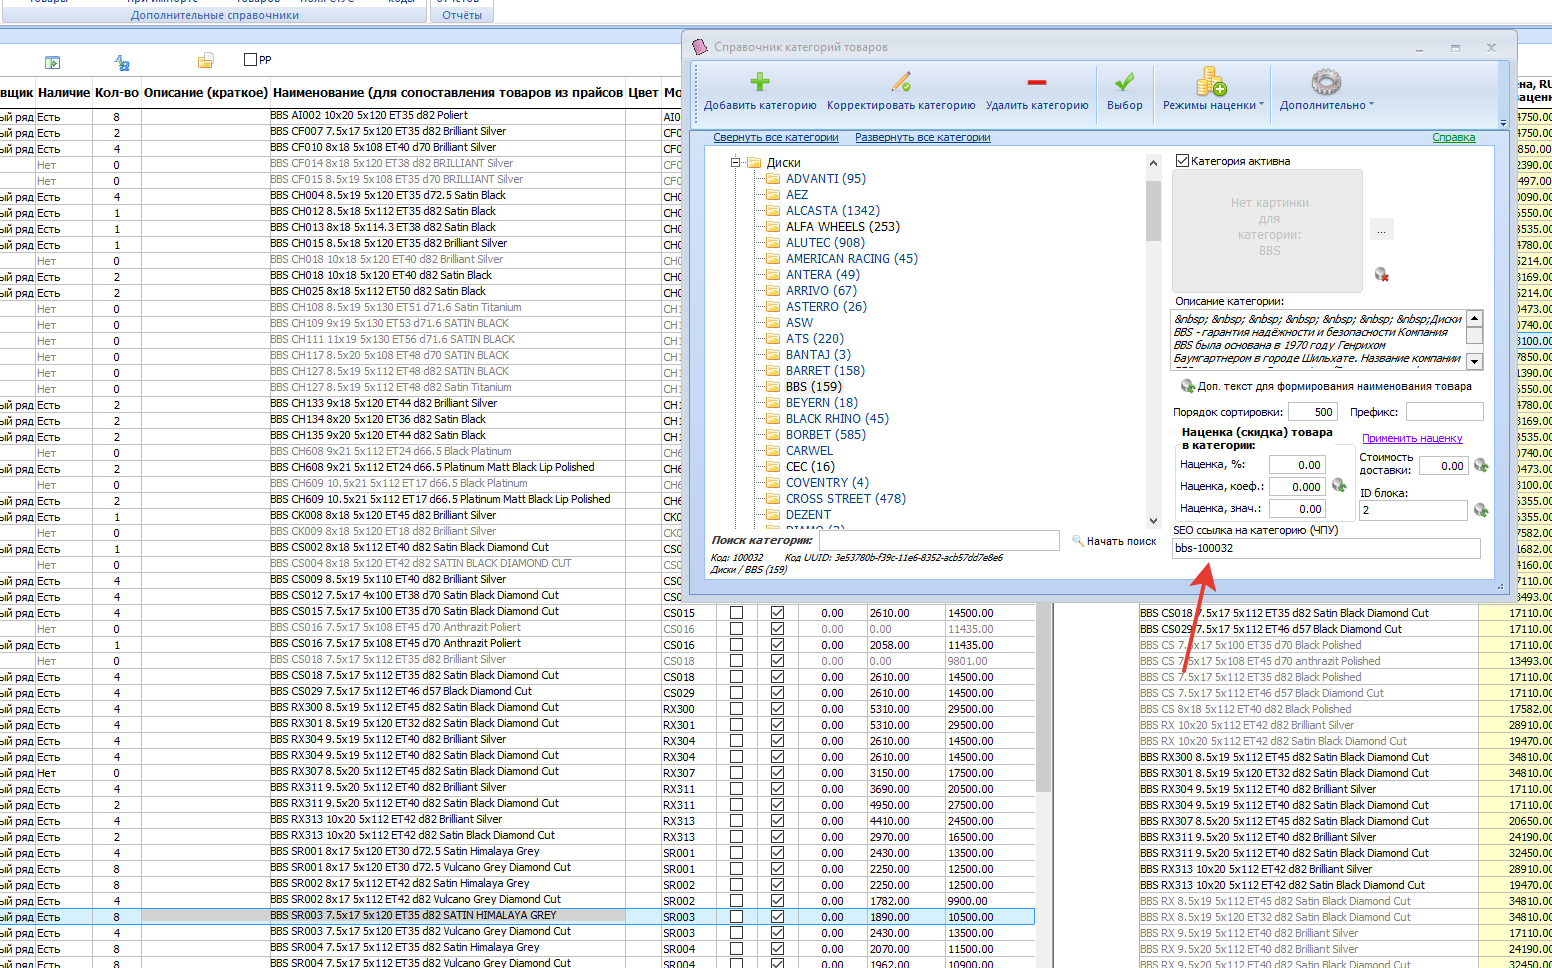Click the icon beside Доп. текст label
The image size is (1552, 968).
pyautogui.click(x=1187, y=386)
